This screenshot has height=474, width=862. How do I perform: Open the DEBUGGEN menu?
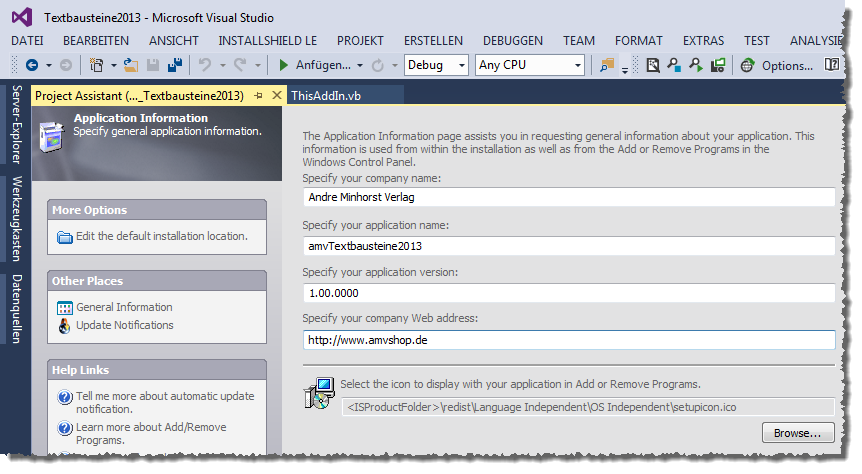point(513,41)
